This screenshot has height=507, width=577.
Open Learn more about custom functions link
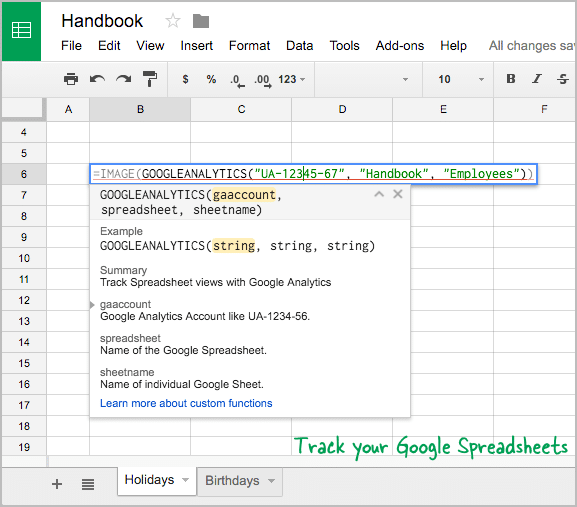[186, 403]
